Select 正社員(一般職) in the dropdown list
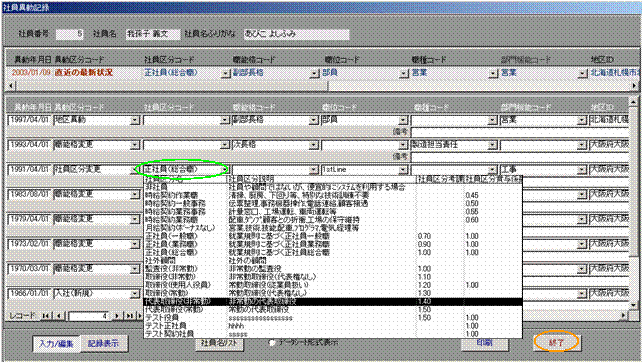The height and width of the screenshot is (363, 643). click(333, 236)
